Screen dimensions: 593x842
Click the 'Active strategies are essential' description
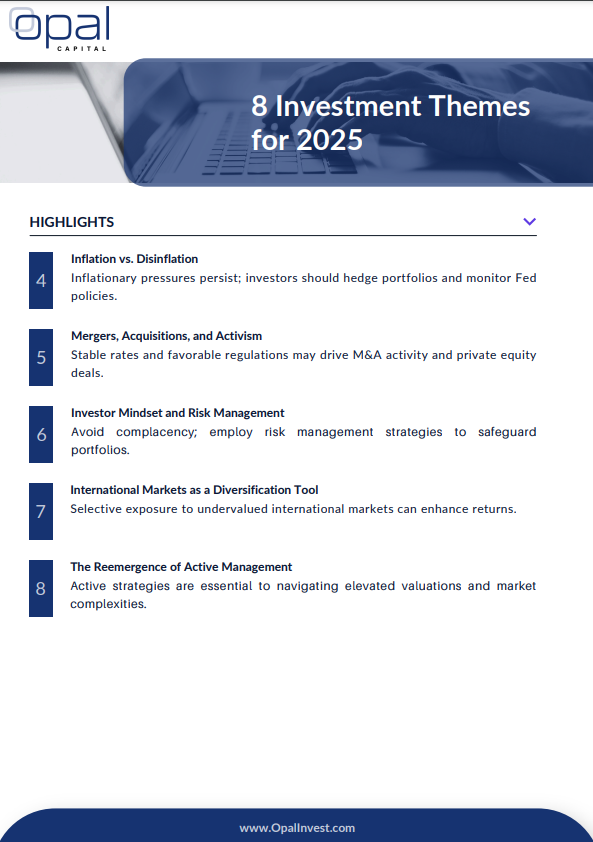[x=303, y=595]
